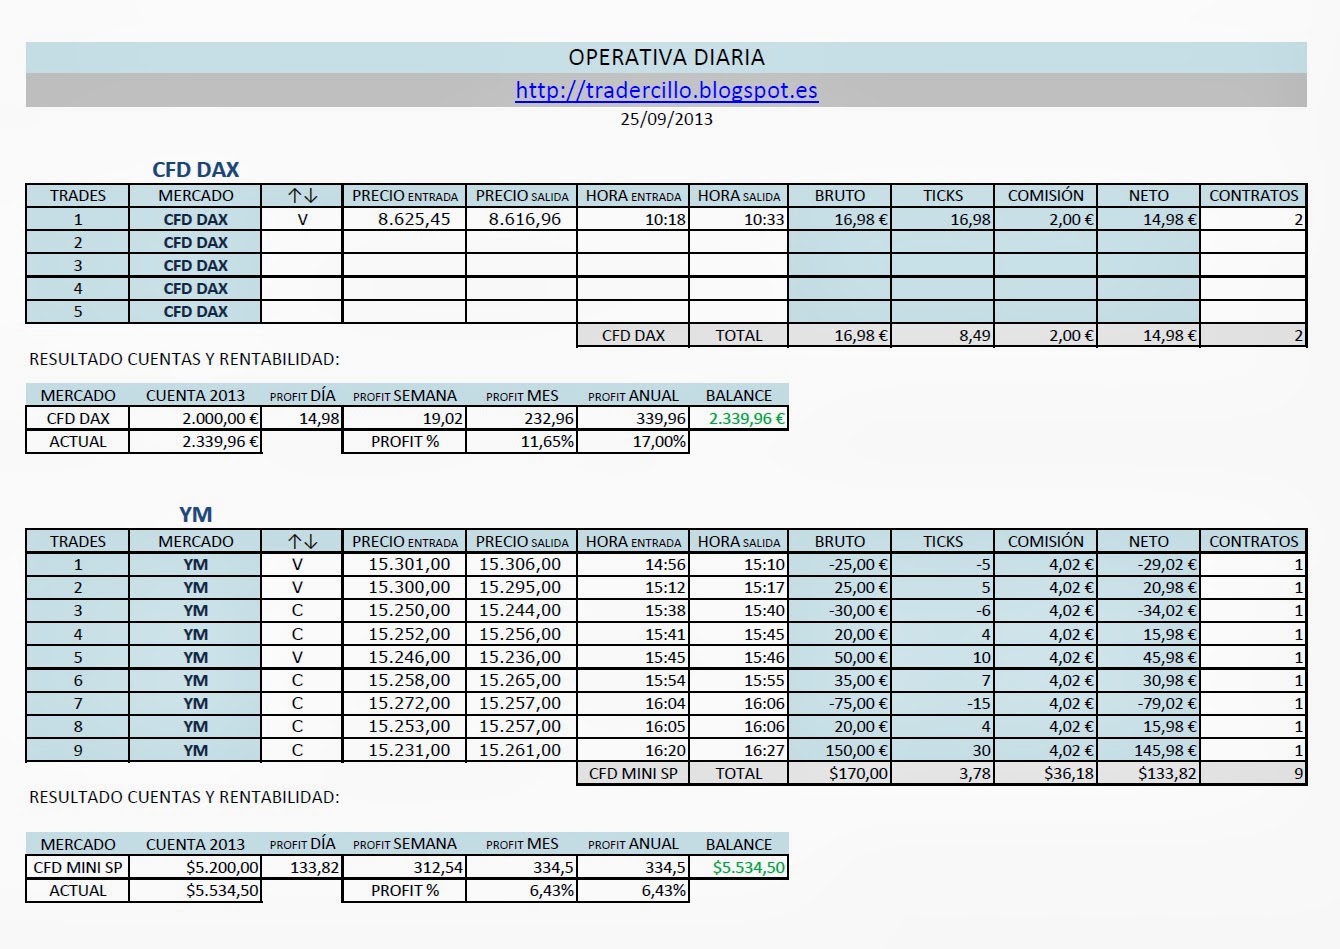Image resolution: width=1340 pixels, height=949 pixels.
Task: Select the net loss -79,02 €
Action: [x=1167, y=704]
